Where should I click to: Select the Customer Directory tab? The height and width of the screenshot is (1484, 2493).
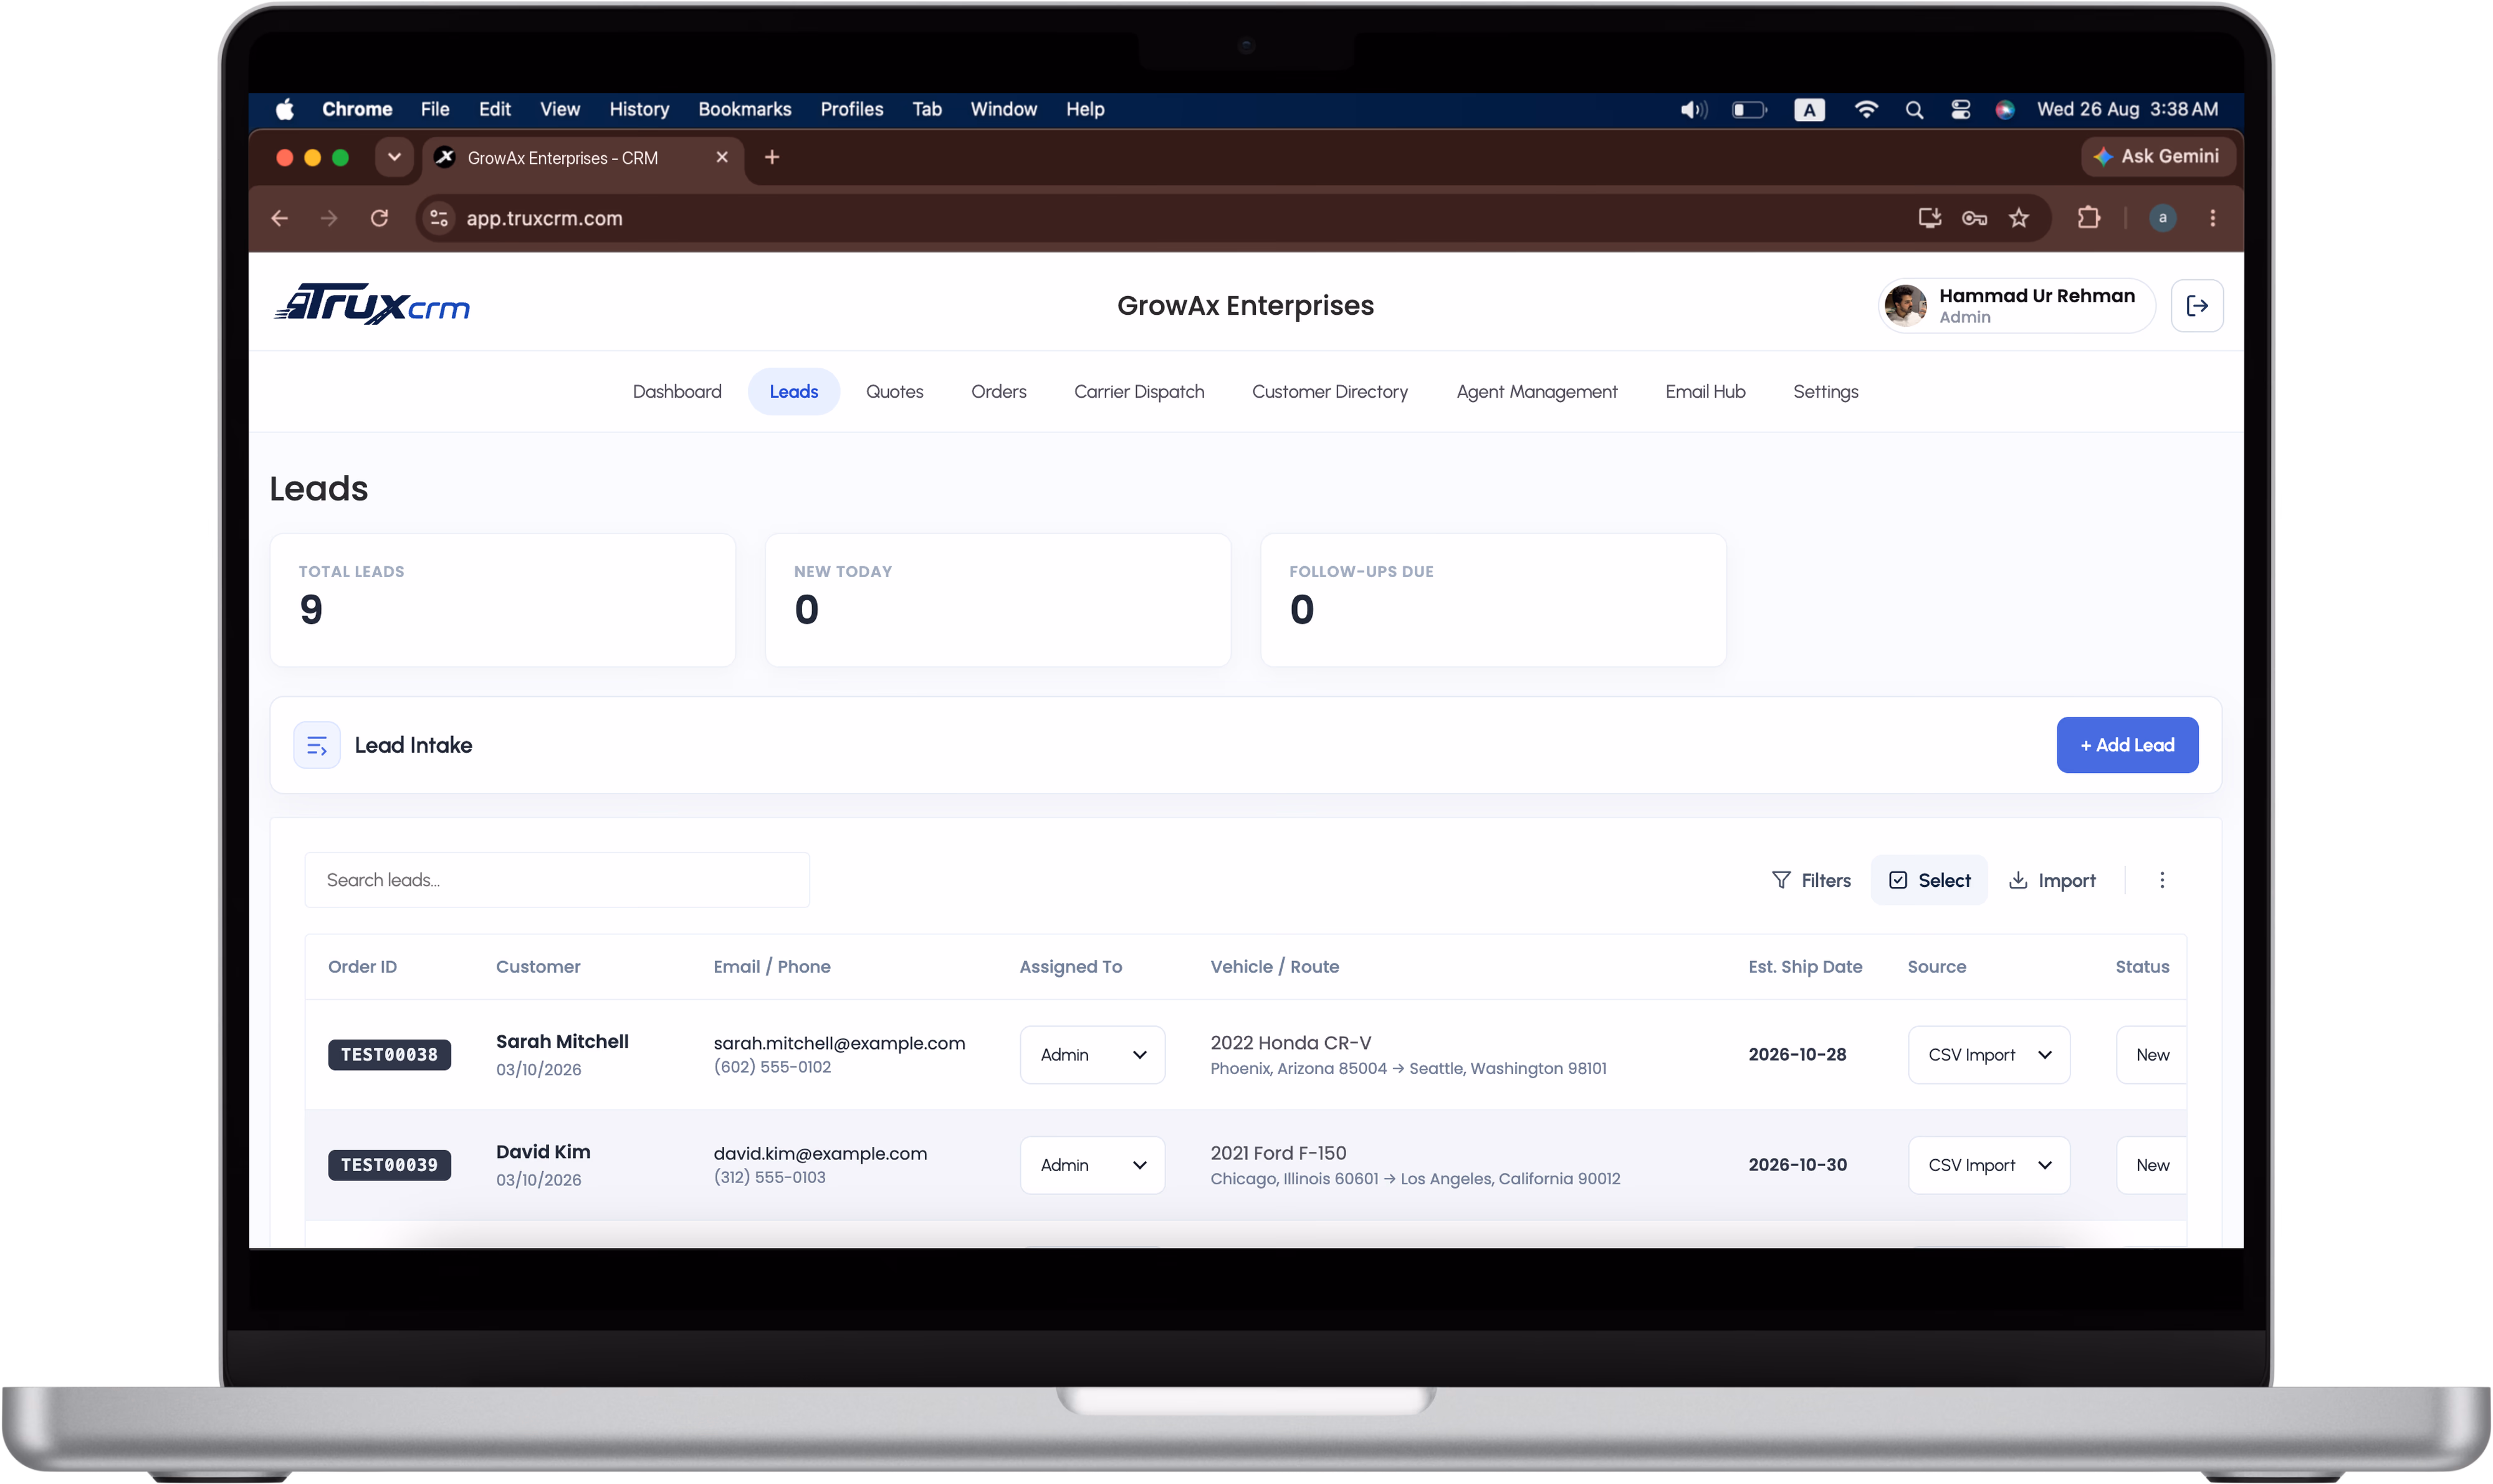pos(1329,392)
